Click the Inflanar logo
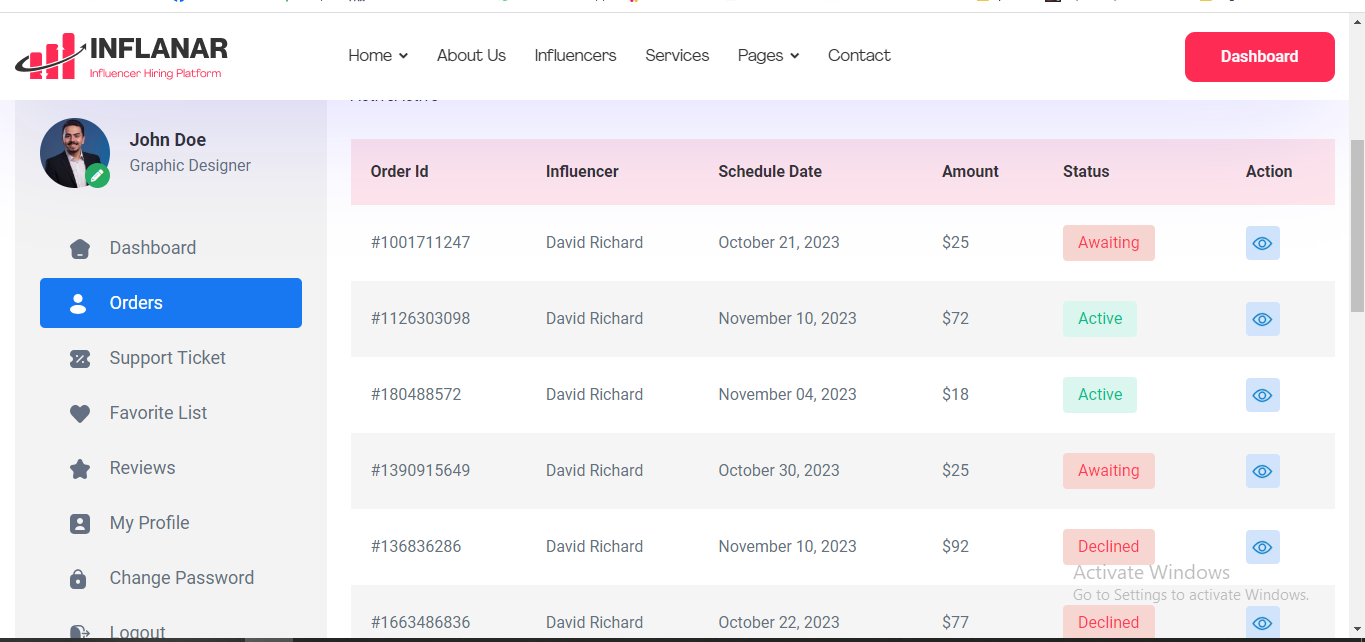The image size is (1365, 642). [122, 57]
